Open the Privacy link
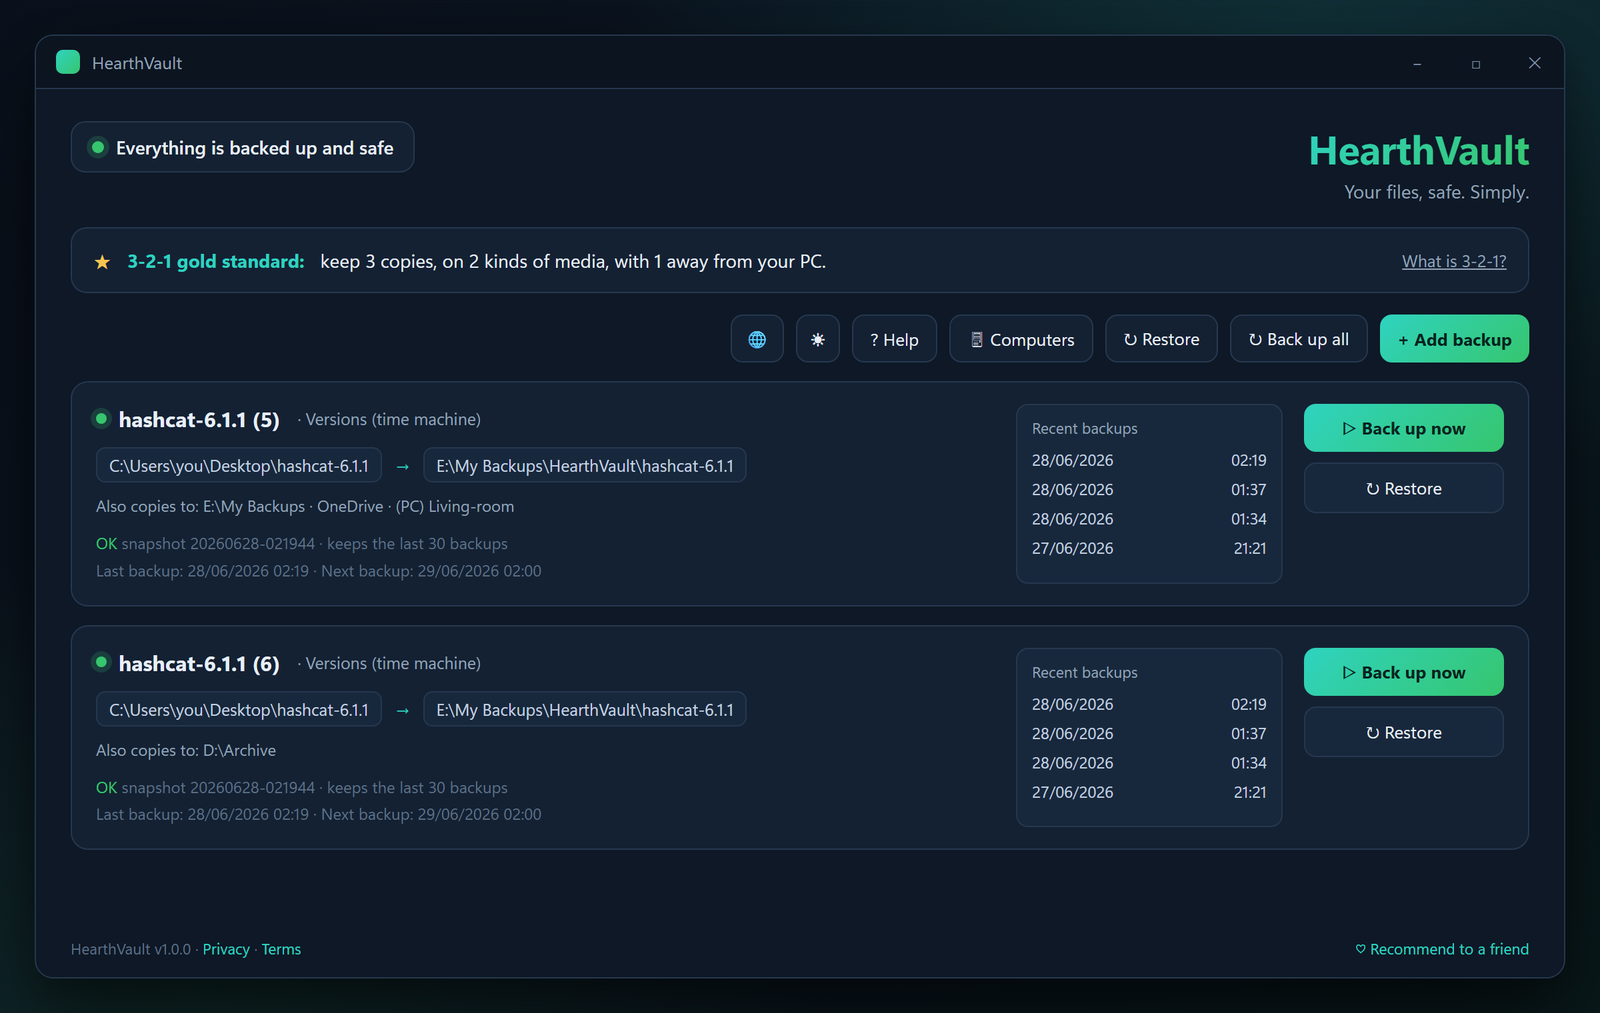1600x1013 pixels. coord(226,949)
